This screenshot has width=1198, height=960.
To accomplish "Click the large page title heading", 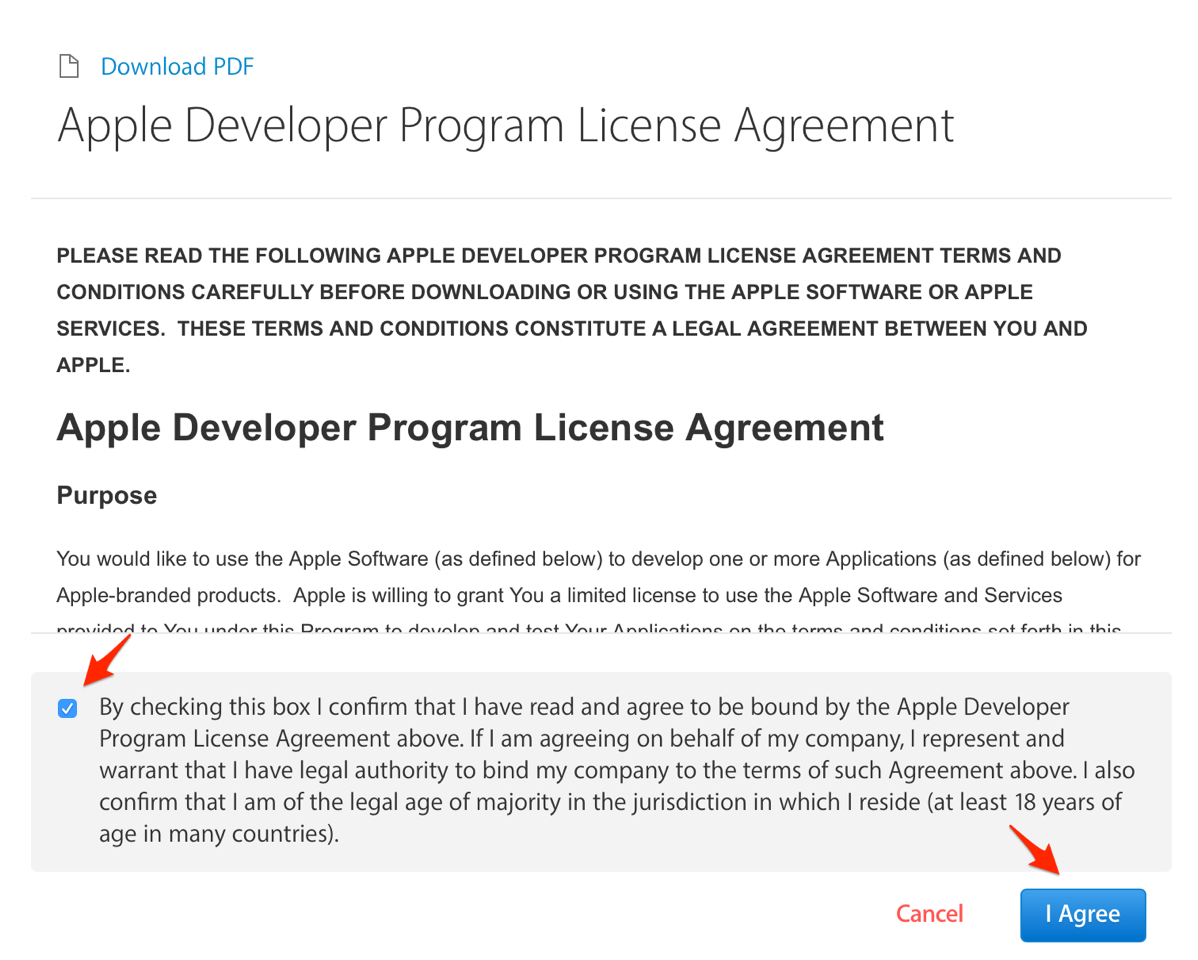I will coord(506,126).
